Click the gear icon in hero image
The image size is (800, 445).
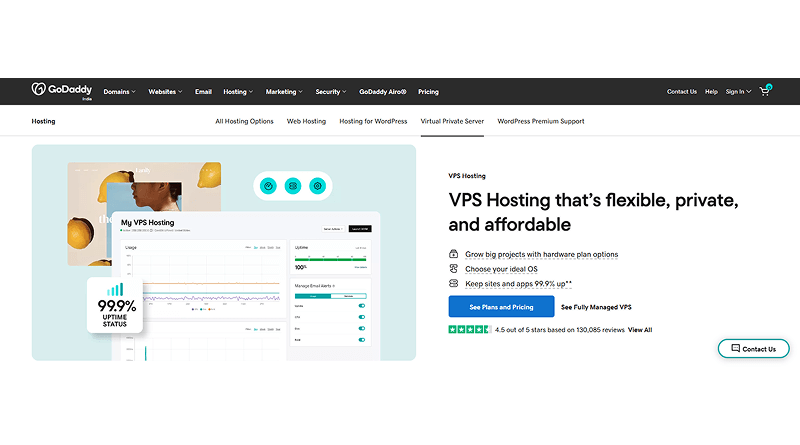[x=318, y=185]
